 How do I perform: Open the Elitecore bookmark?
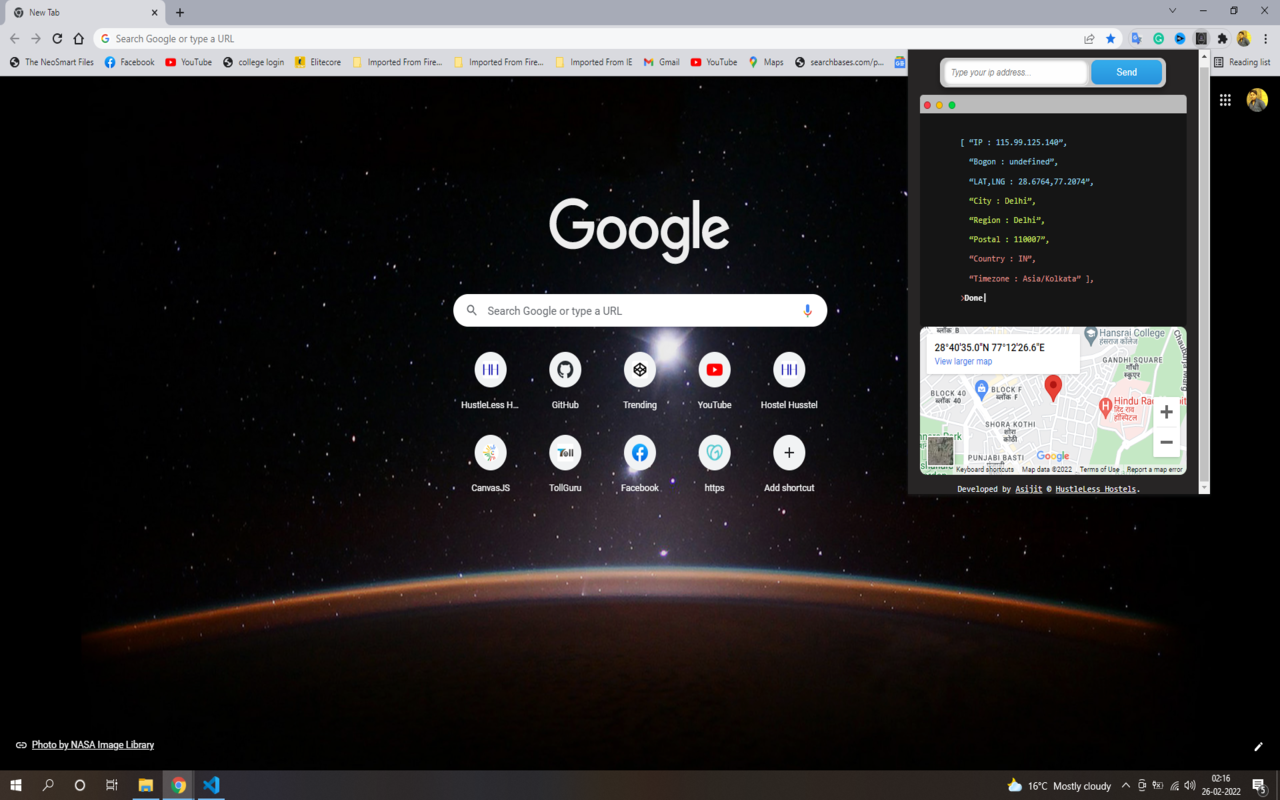click(318, 62)
